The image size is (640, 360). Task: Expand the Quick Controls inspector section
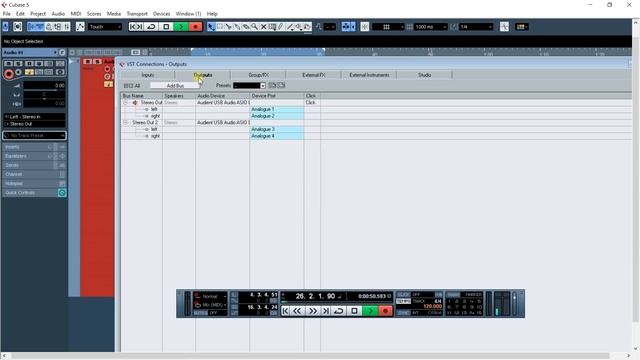pyautogui.click(x=34, y=193)
